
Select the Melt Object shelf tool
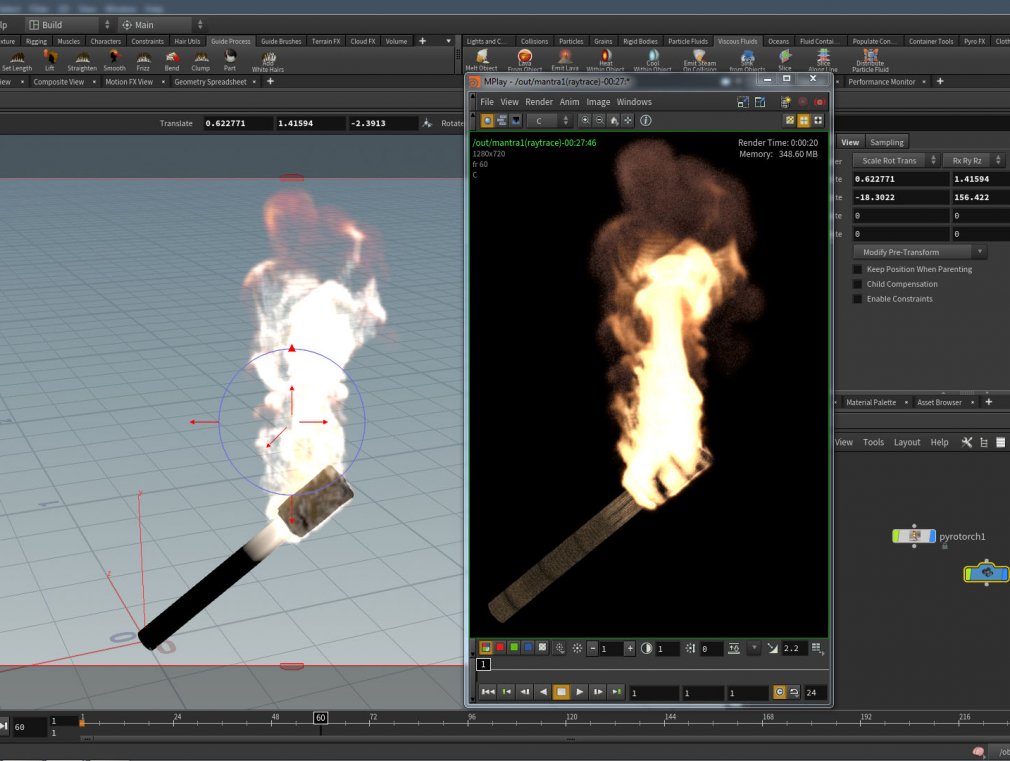coord(481,61)
